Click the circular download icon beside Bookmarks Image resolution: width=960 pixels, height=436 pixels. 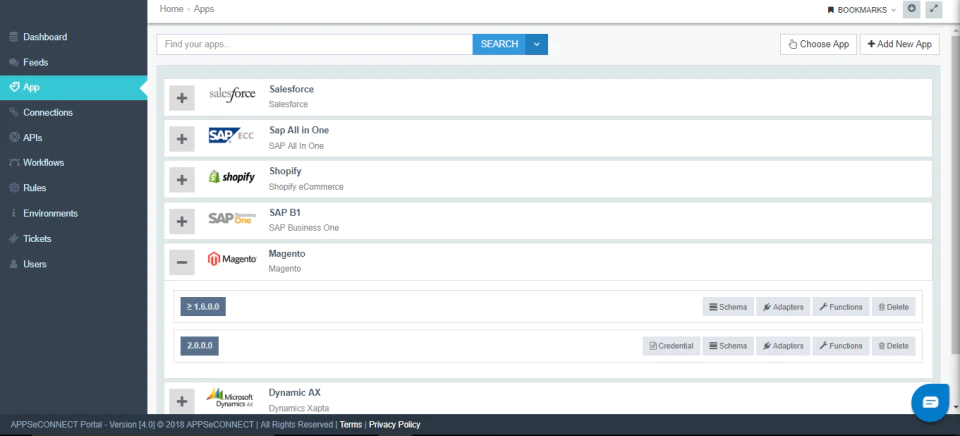tap(912, 9)
